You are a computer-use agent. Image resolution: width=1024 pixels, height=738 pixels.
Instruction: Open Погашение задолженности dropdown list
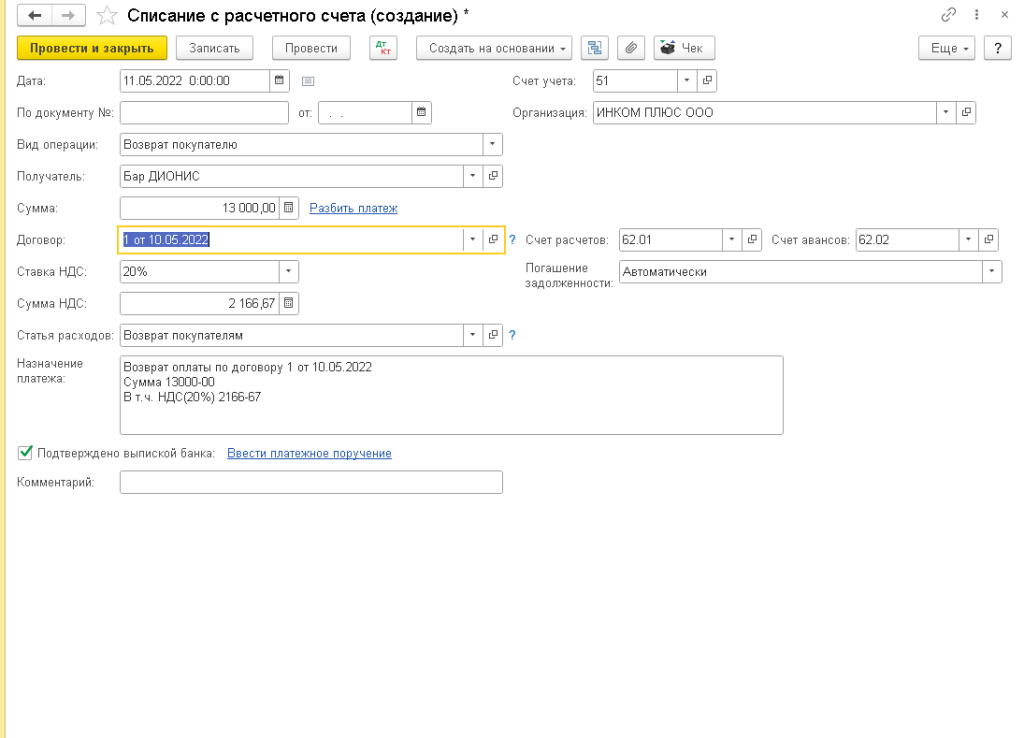click(x=991, y=271)
